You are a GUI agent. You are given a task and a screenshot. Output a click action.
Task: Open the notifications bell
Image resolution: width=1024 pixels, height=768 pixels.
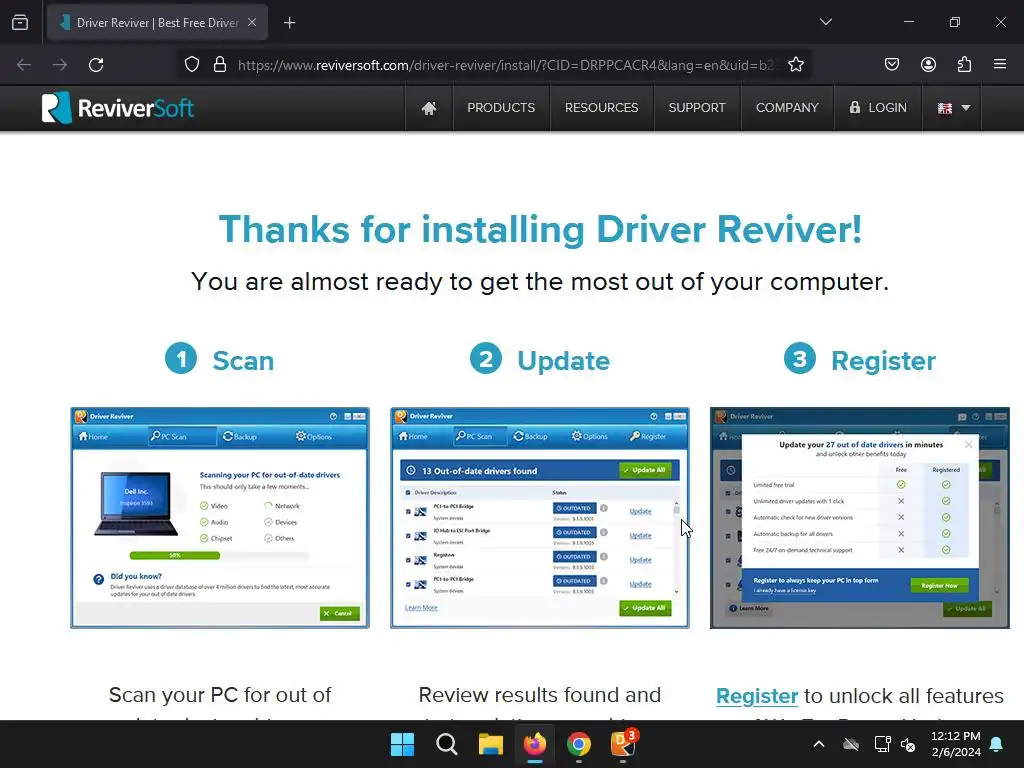pyautogui.click(x=997, y=744)
